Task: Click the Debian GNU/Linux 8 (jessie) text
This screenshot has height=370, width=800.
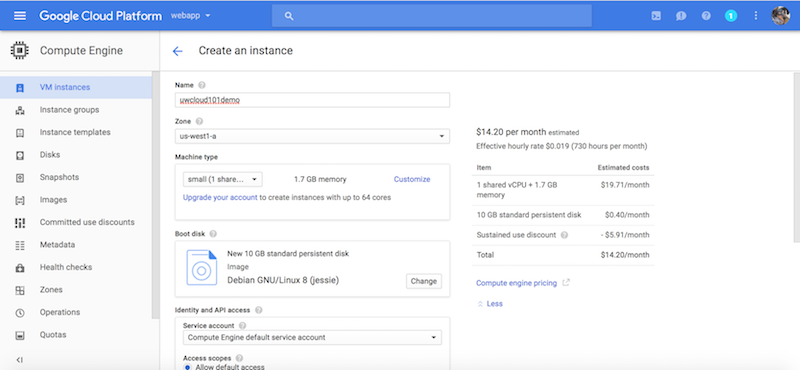Action: point(283,280)
